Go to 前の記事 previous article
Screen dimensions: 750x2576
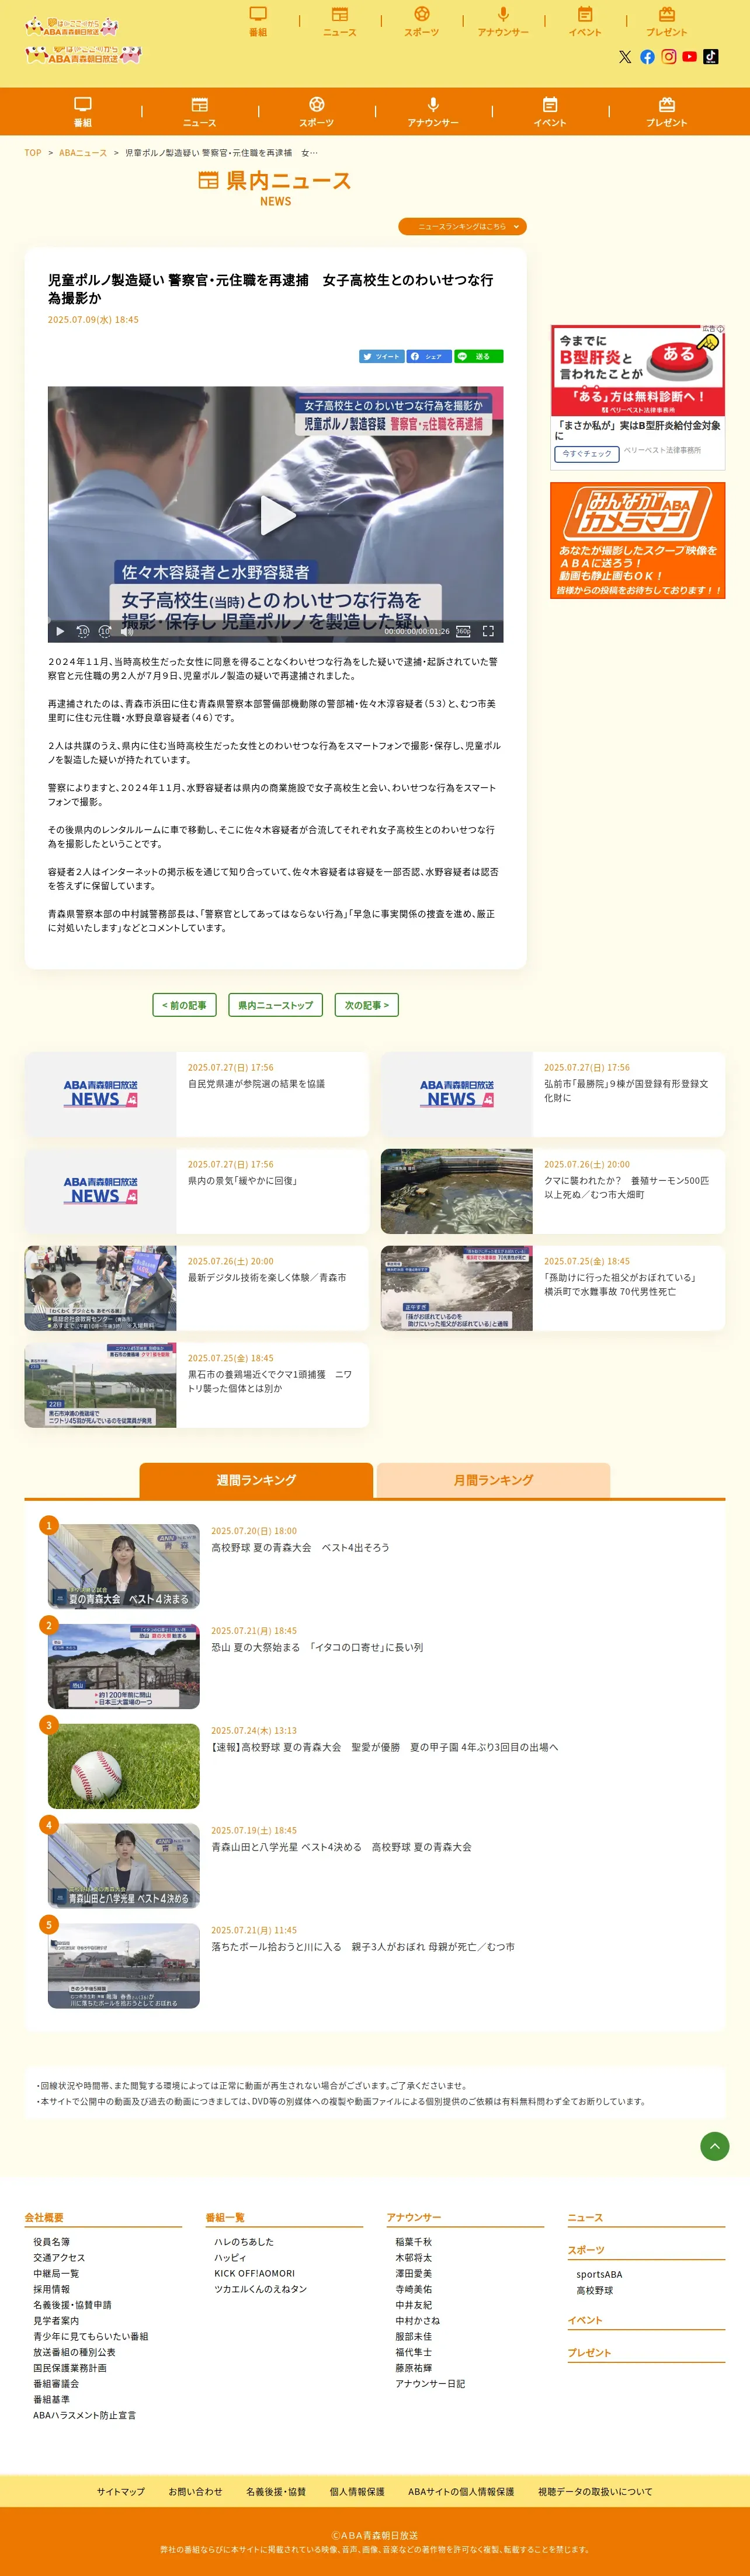click(x=184, y=1005)
